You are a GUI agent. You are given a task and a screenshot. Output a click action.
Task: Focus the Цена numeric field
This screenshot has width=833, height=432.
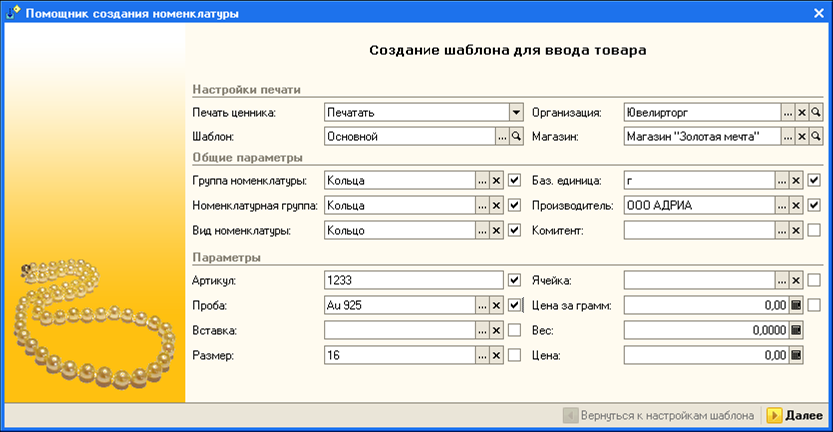coord(706,355)
